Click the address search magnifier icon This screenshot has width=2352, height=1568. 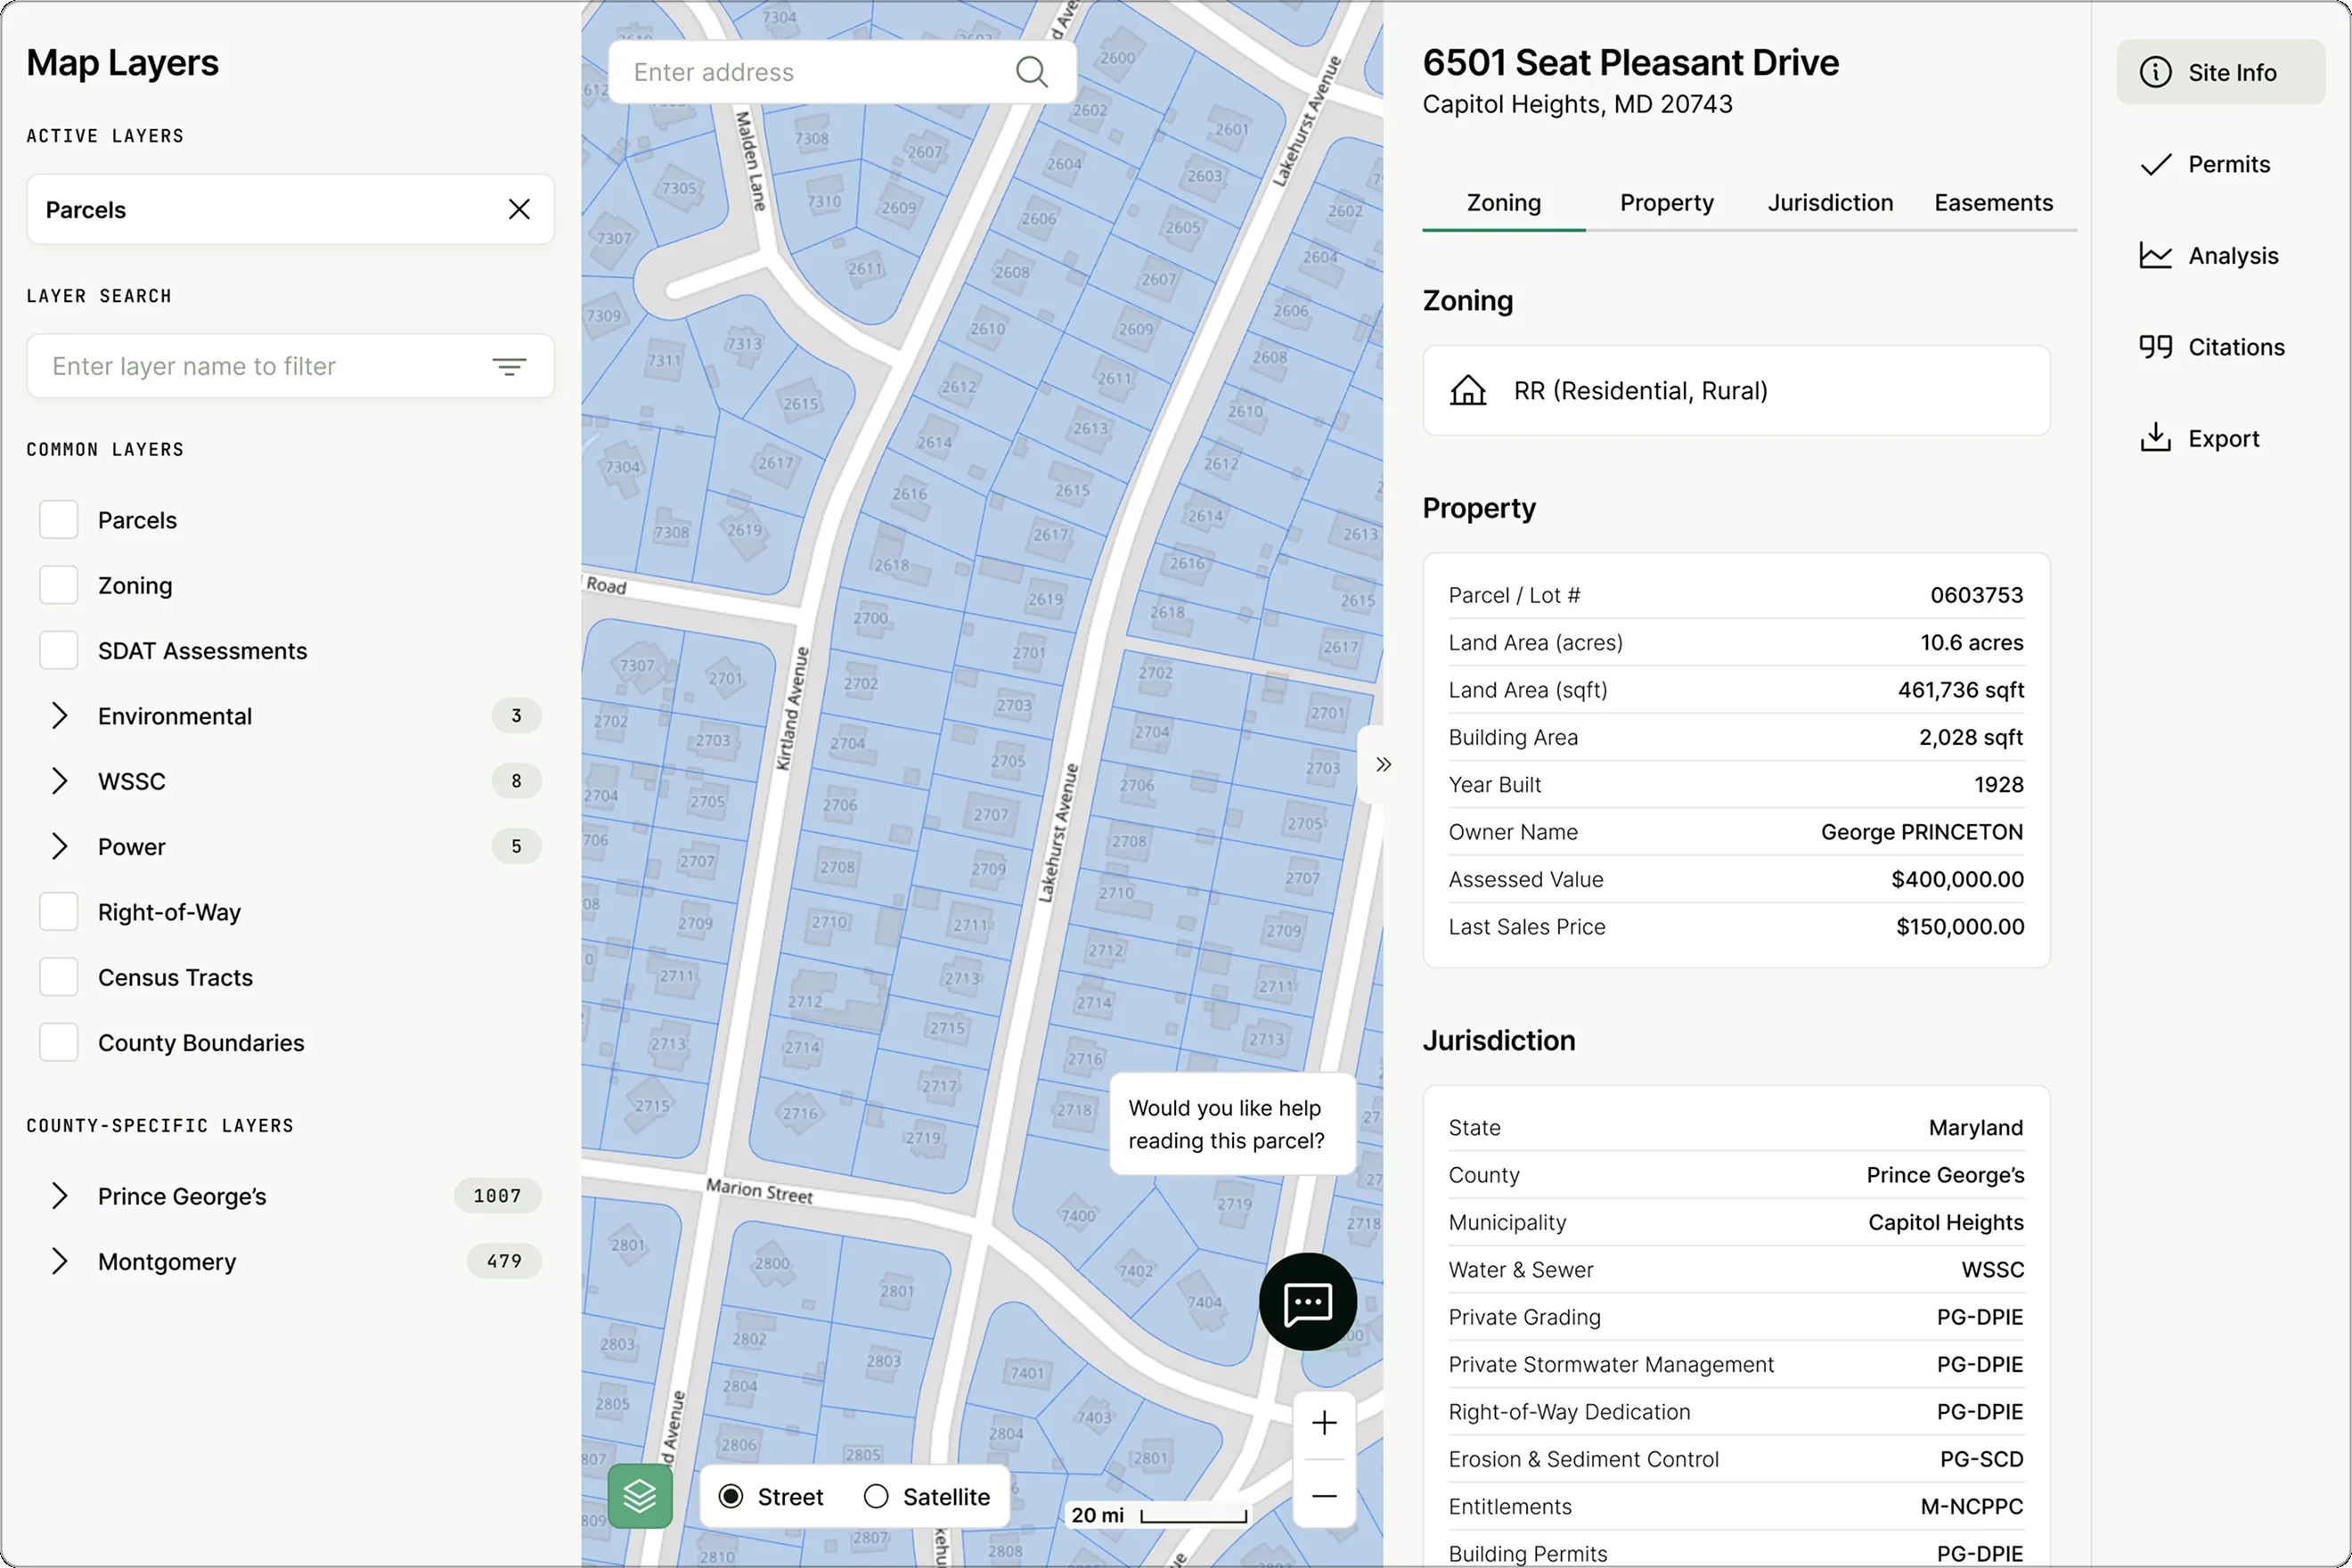[x=1031, y=72]
